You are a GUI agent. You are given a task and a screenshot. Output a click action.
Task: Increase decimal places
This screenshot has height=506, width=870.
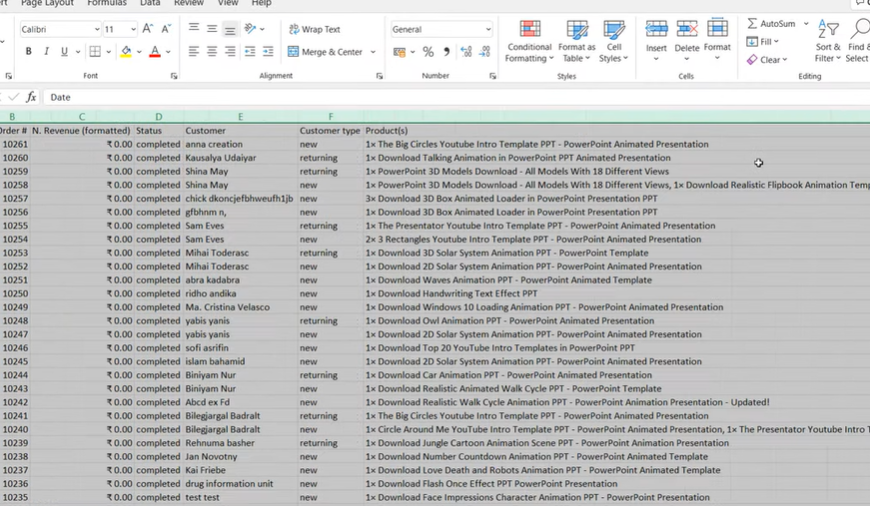(x=466, y=52)
